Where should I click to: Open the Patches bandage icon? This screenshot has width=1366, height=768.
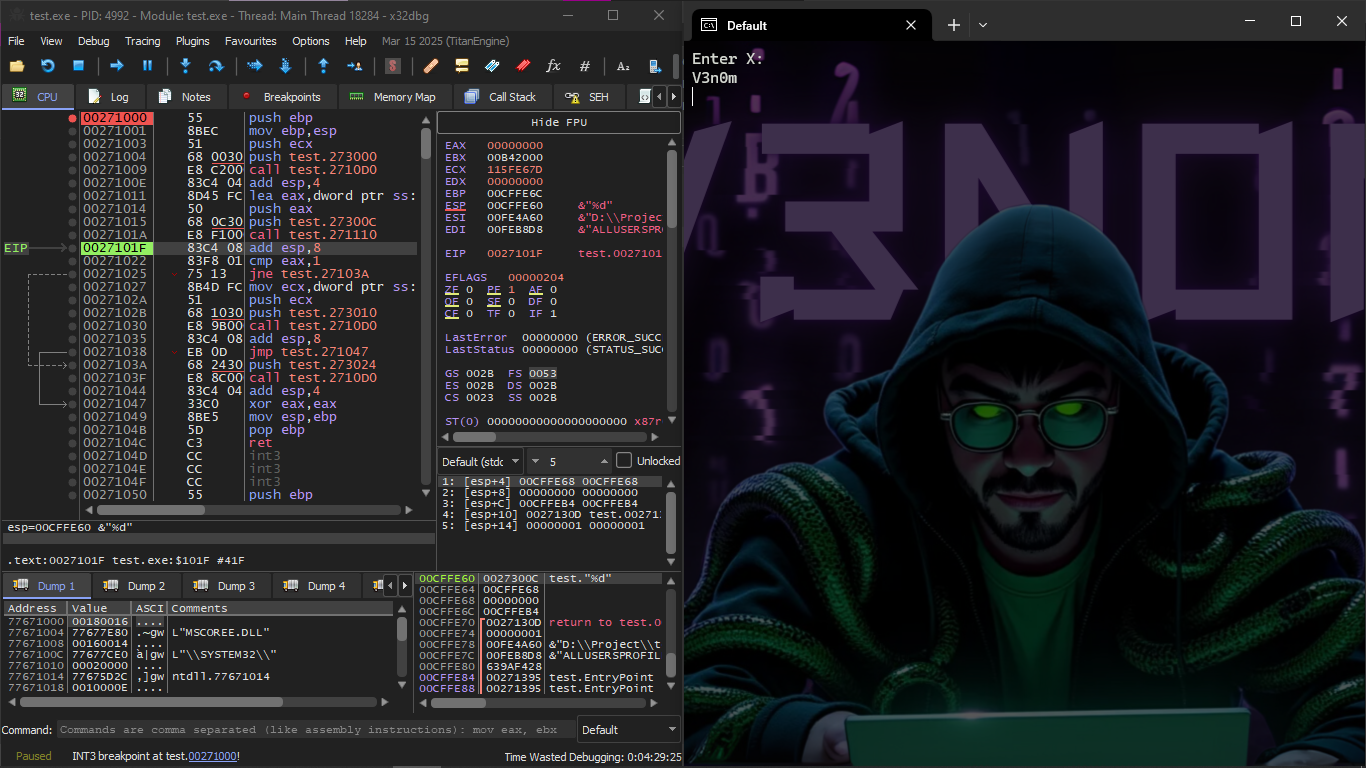point(431,66)
